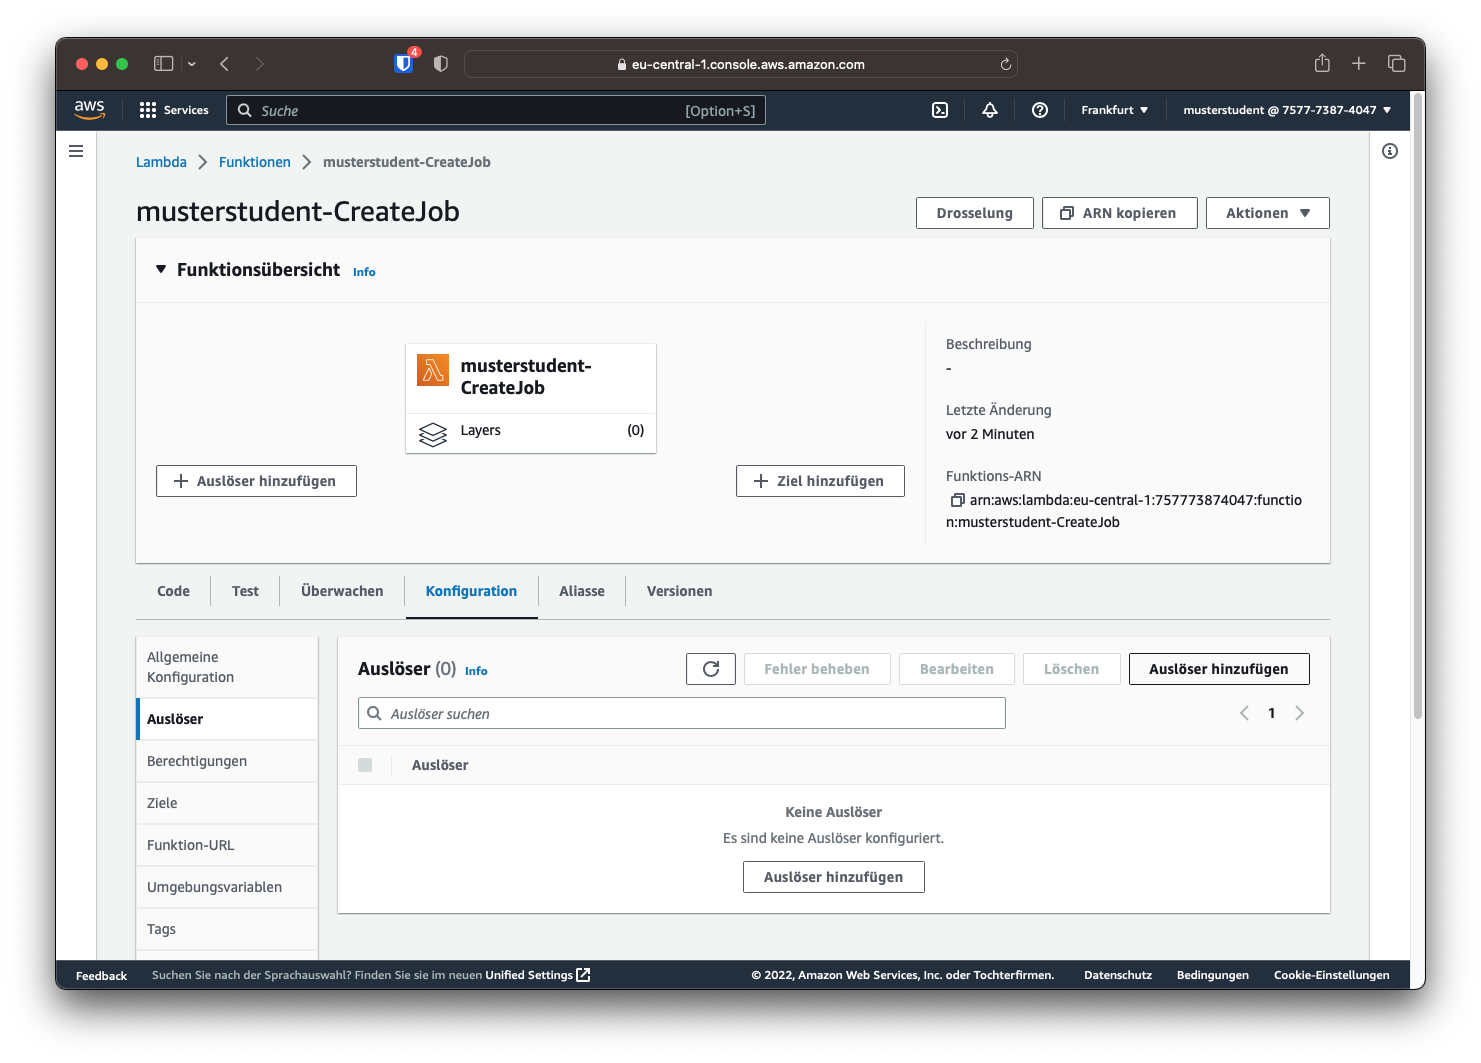Open notifications bell icon
The height and width of the screenshot is (1063, 1481).
(990, 110)
